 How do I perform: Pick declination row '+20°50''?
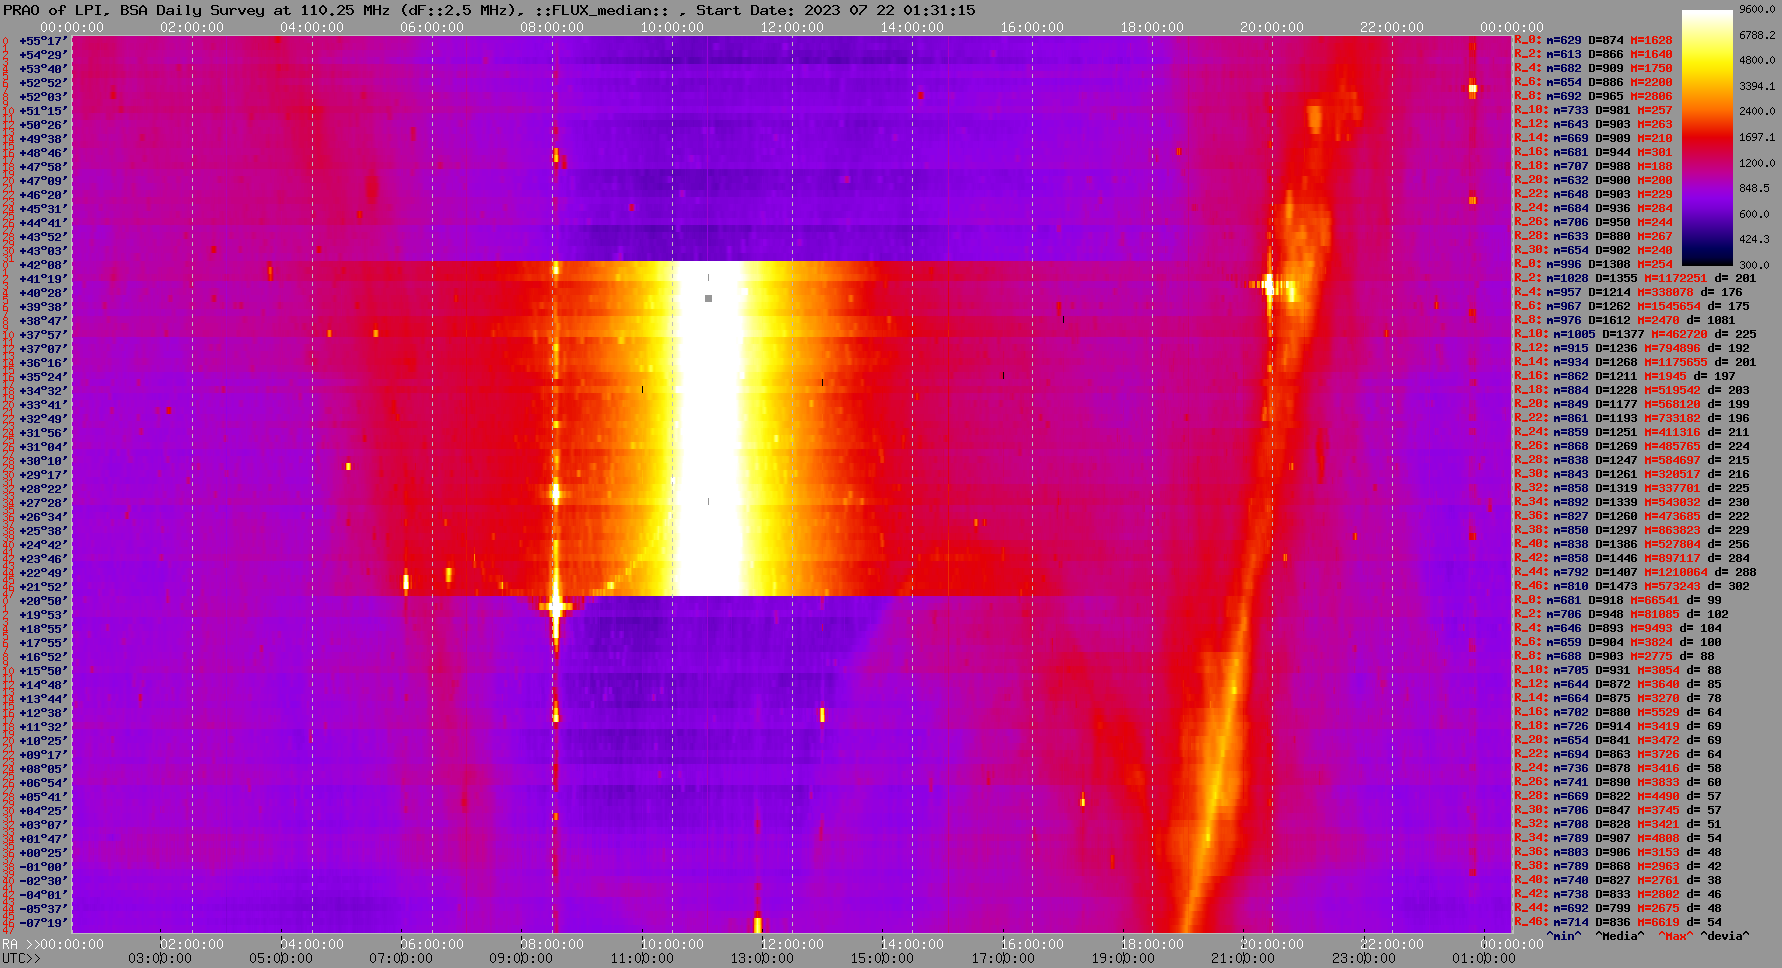tap(43, 601)
